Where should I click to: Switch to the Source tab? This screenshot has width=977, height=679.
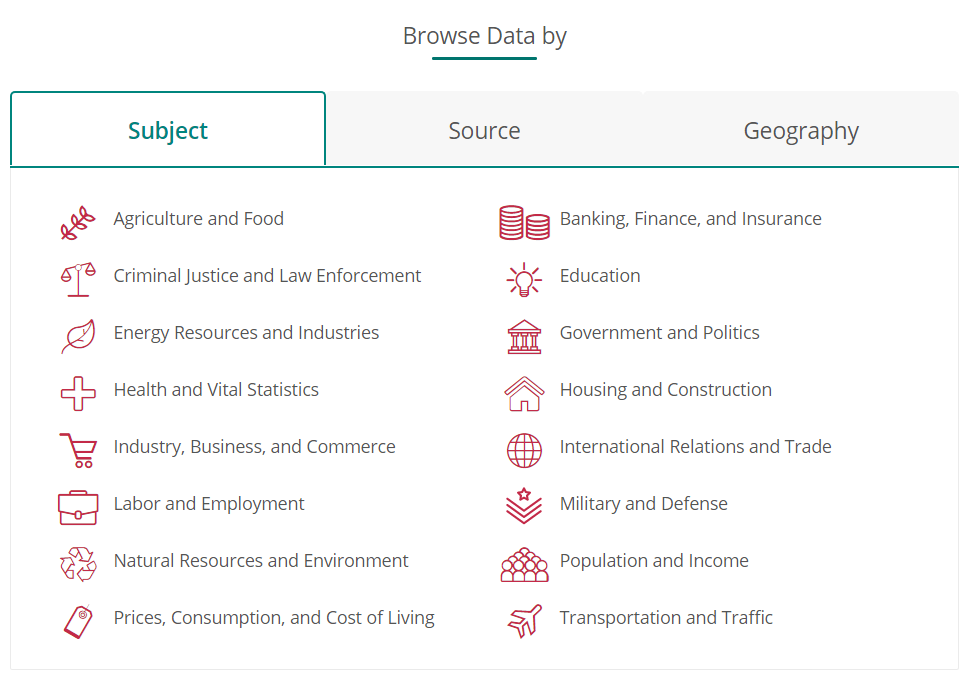(484, 131)
